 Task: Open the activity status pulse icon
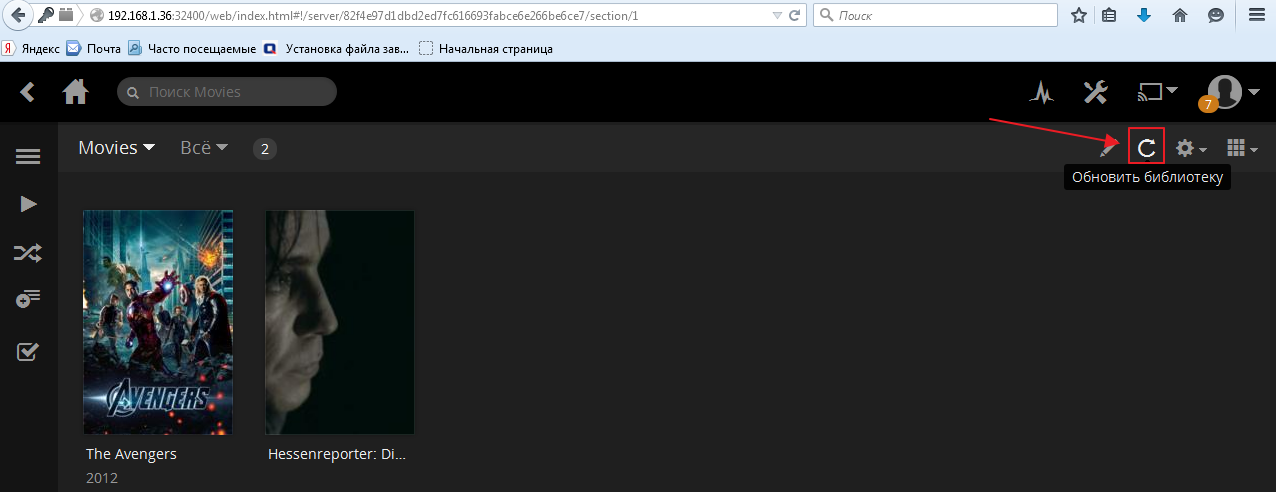click(1042, 93)
